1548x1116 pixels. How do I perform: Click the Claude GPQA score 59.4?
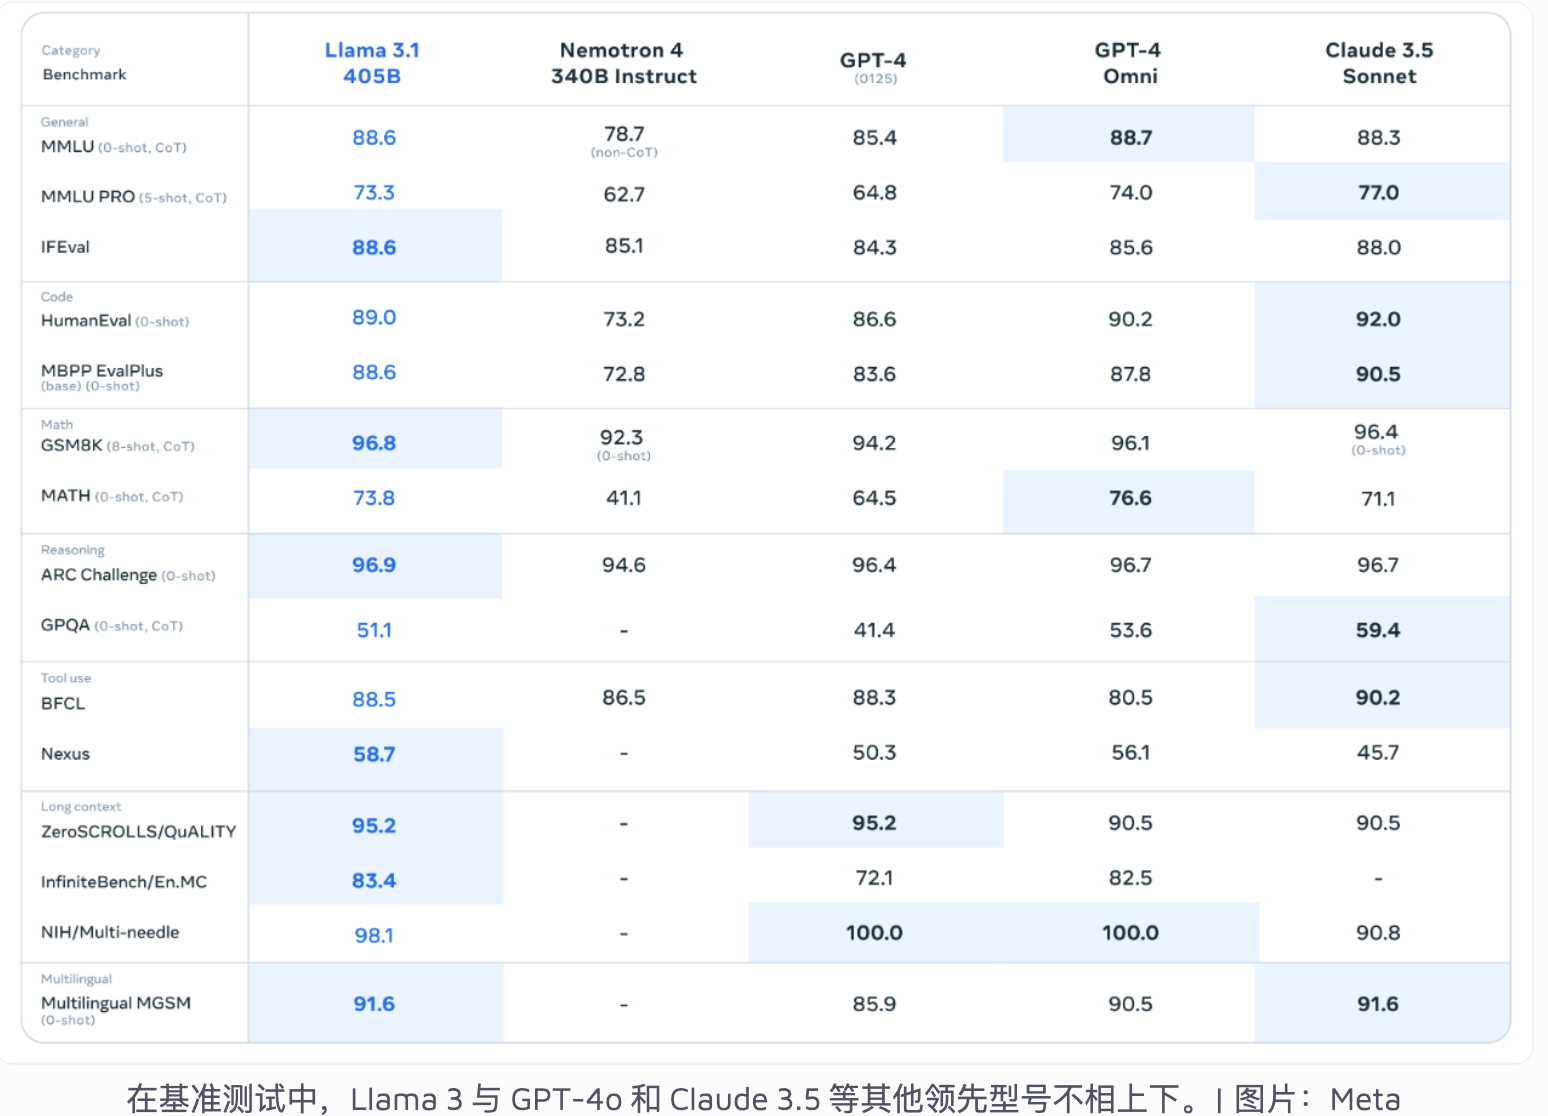tap(1378, 630)
